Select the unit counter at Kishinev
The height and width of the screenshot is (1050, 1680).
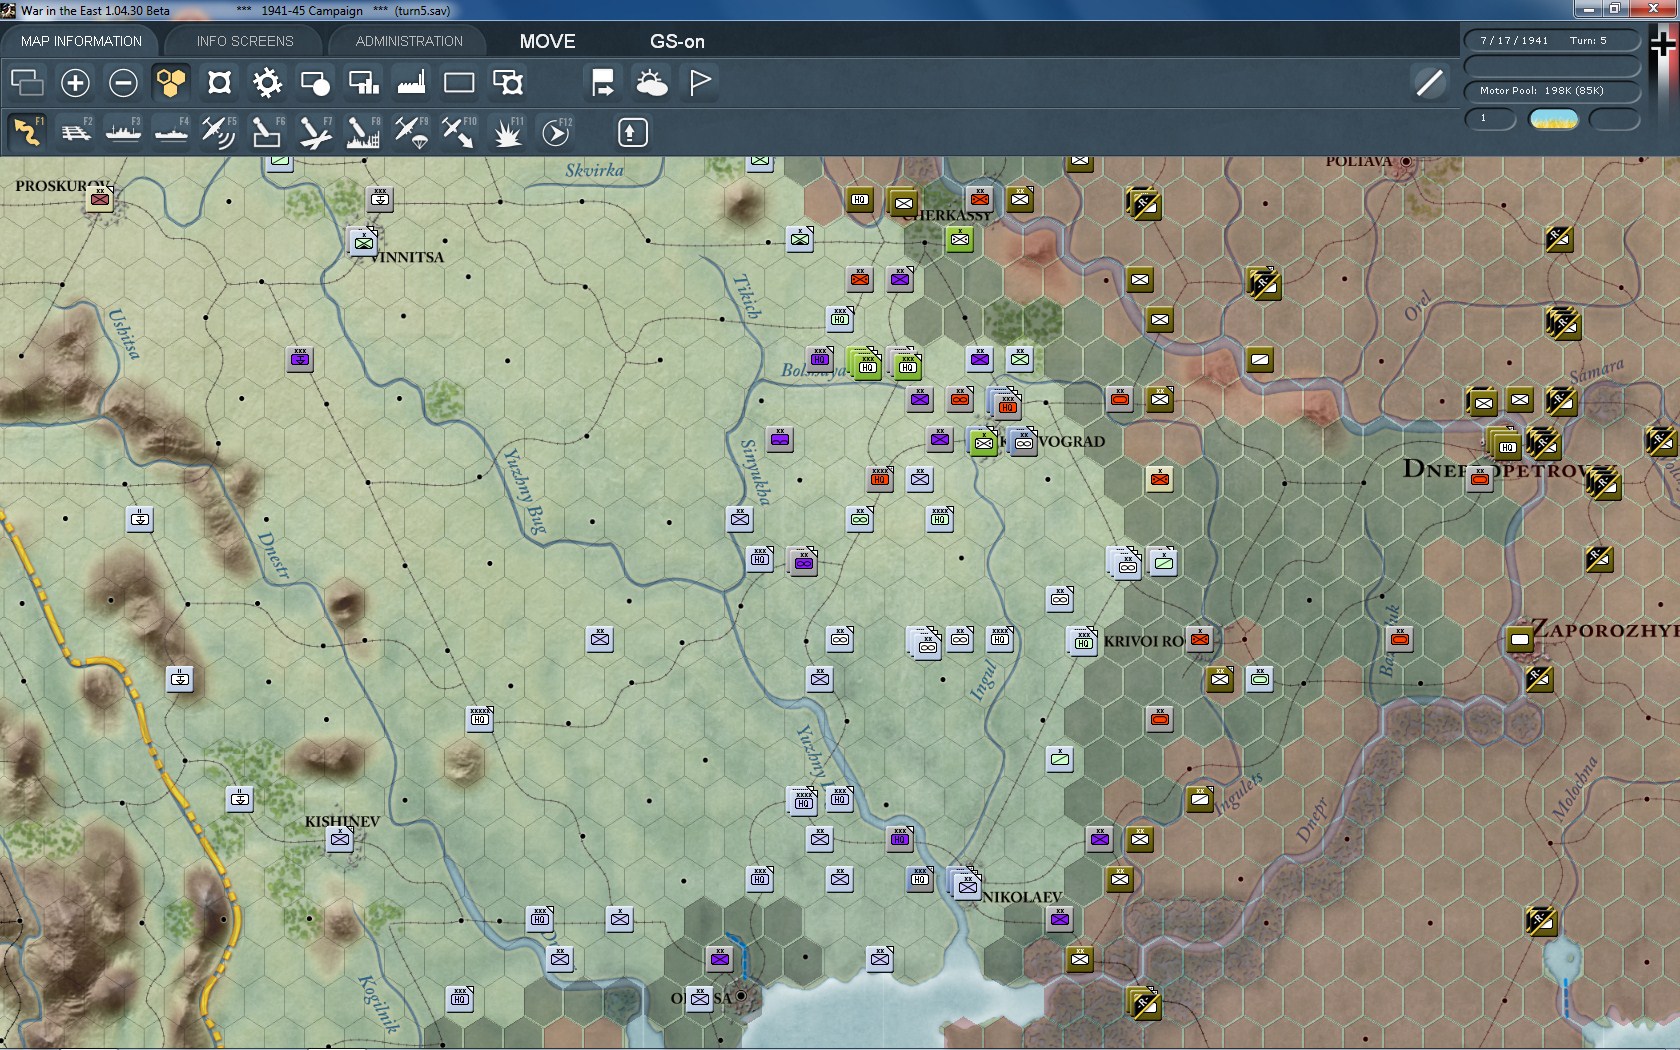340,839
